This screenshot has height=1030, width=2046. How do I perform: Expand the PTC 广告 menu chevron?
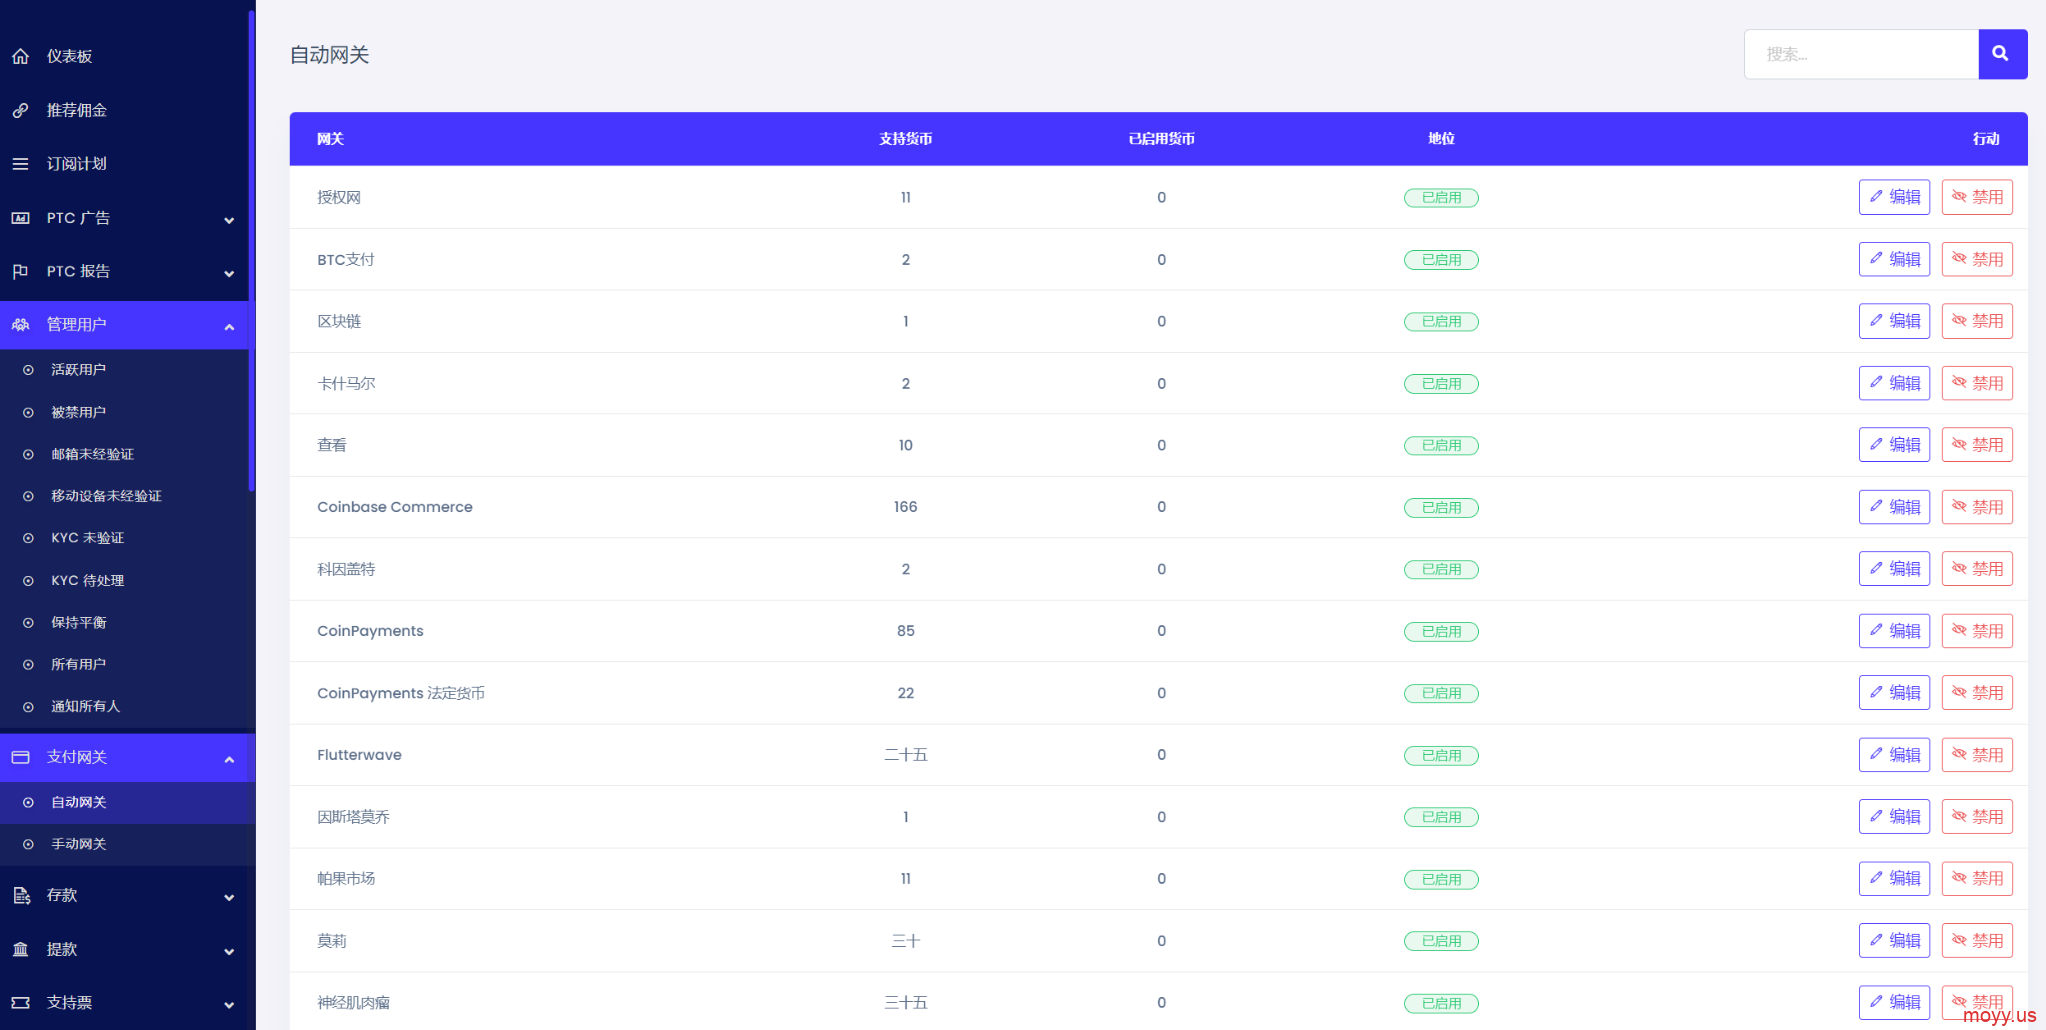coord(229,220)
